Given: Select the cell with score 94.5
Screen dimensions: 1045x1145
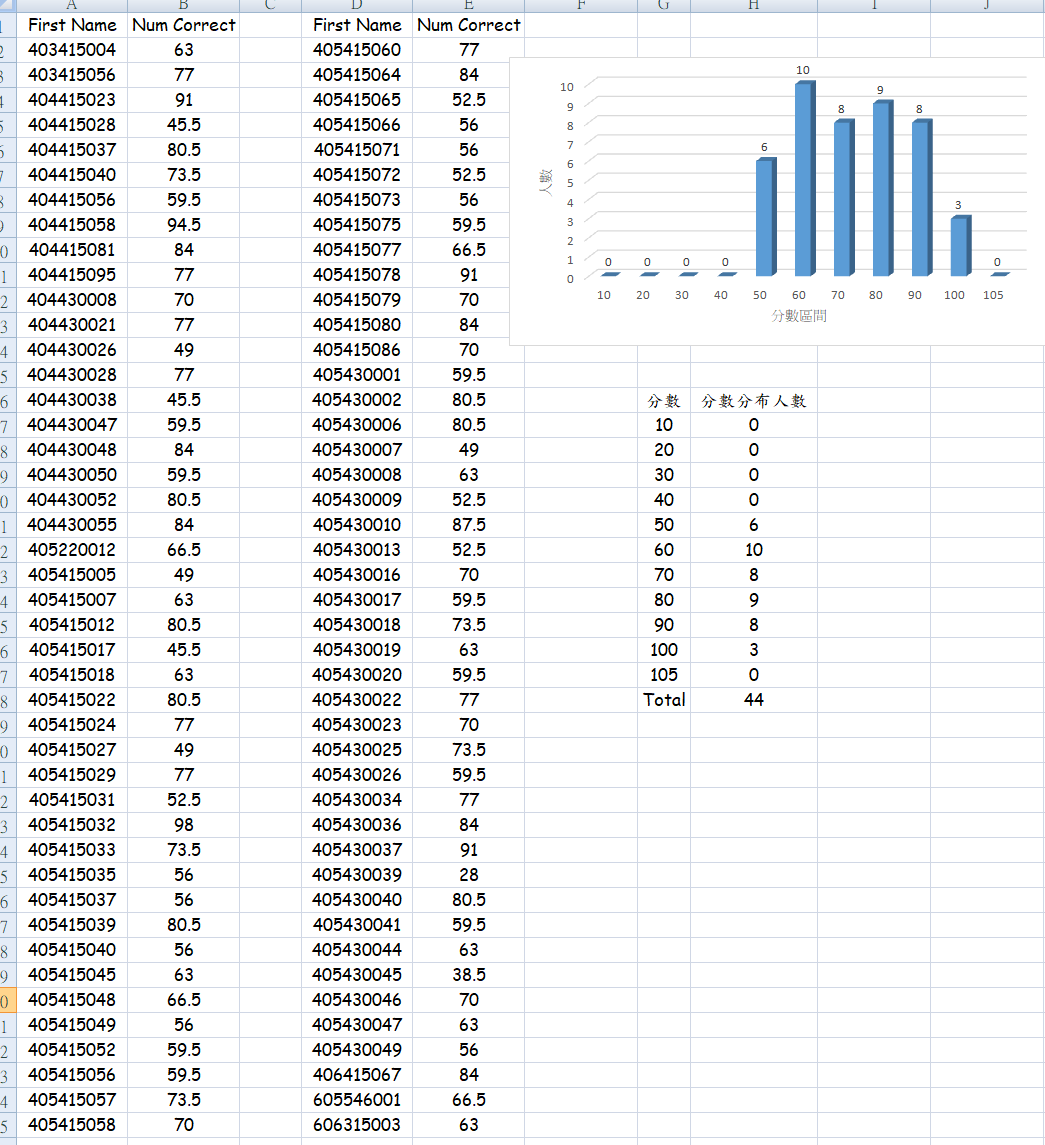Looking at the screenshot, I should 184,225.
